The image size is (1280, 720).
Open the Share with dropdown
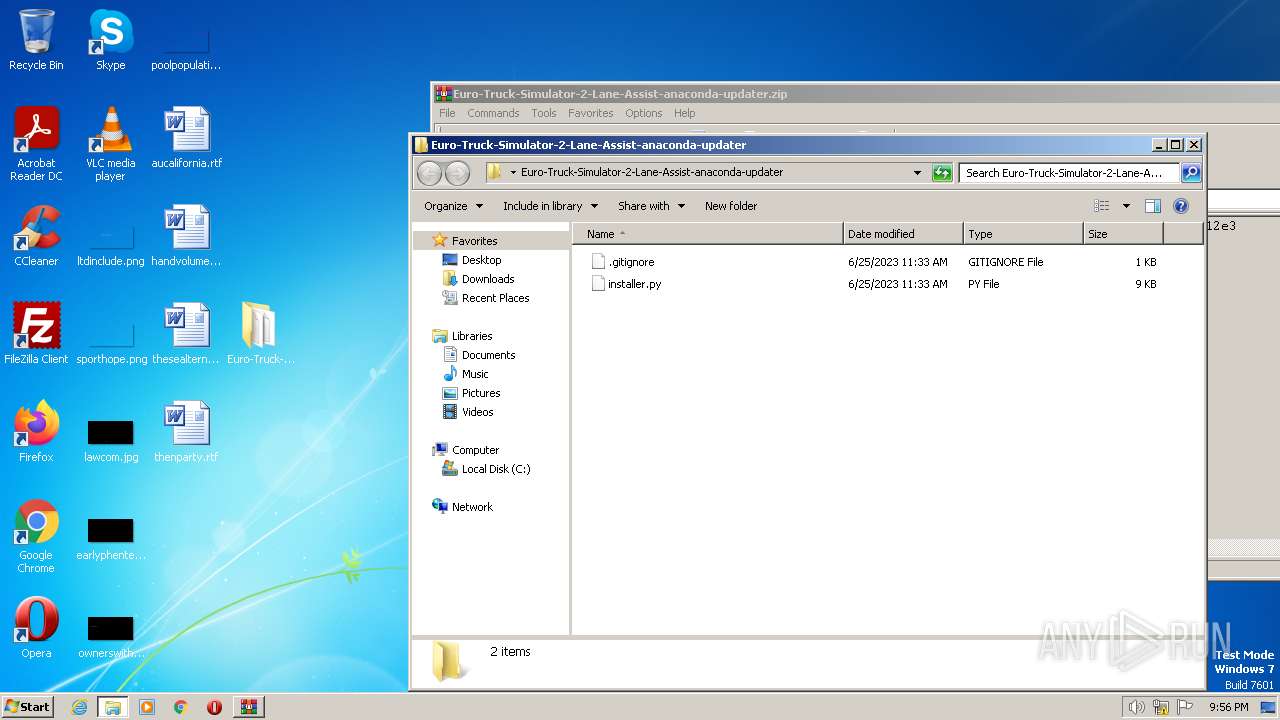click(x=651, y=206)
